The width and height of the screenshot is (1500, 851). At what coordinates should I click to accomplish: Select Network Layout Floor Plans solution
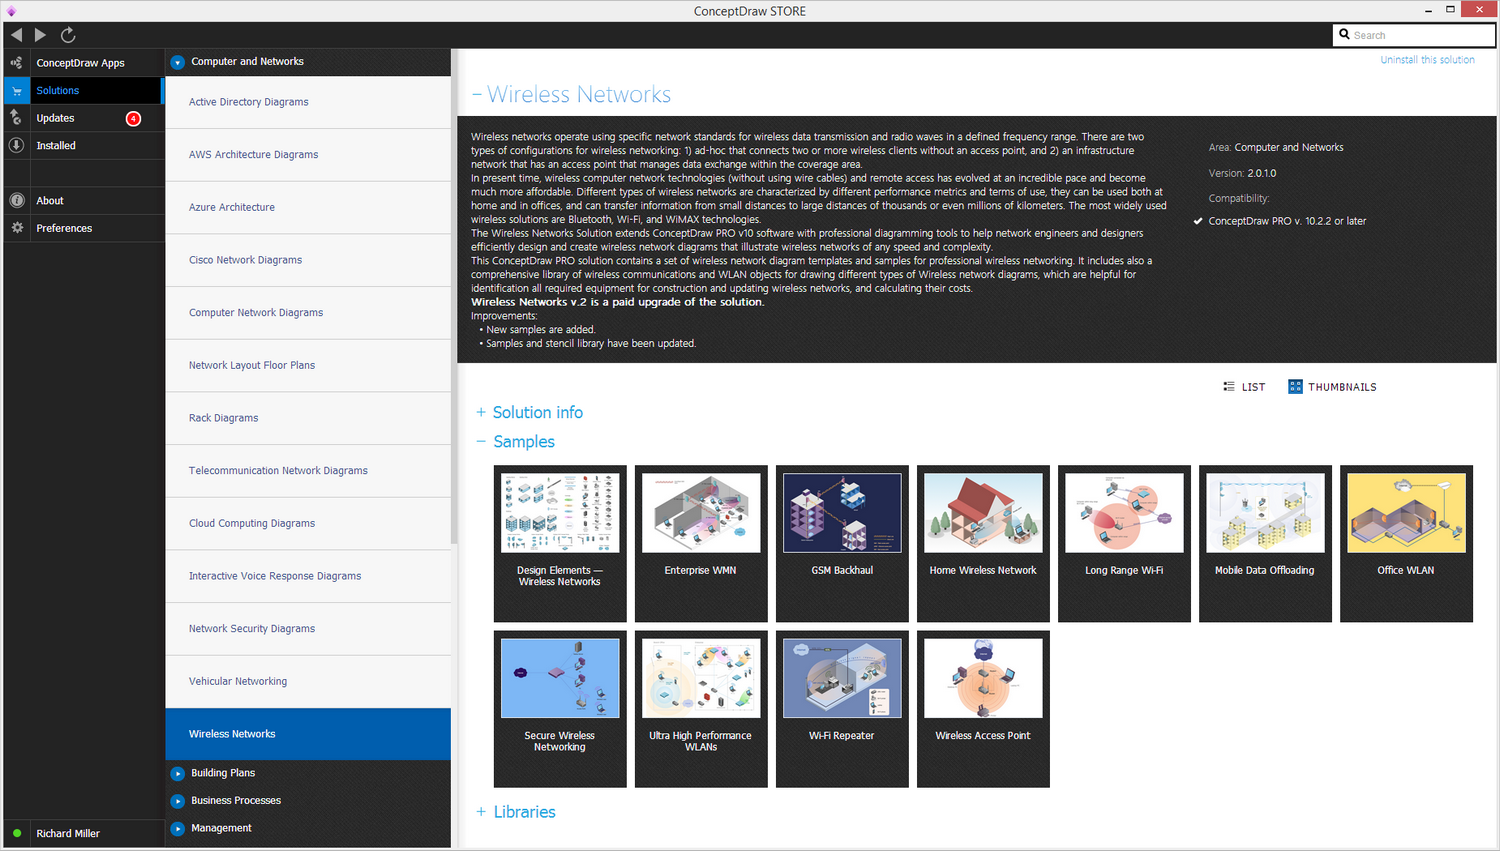[x=308, y=365]
